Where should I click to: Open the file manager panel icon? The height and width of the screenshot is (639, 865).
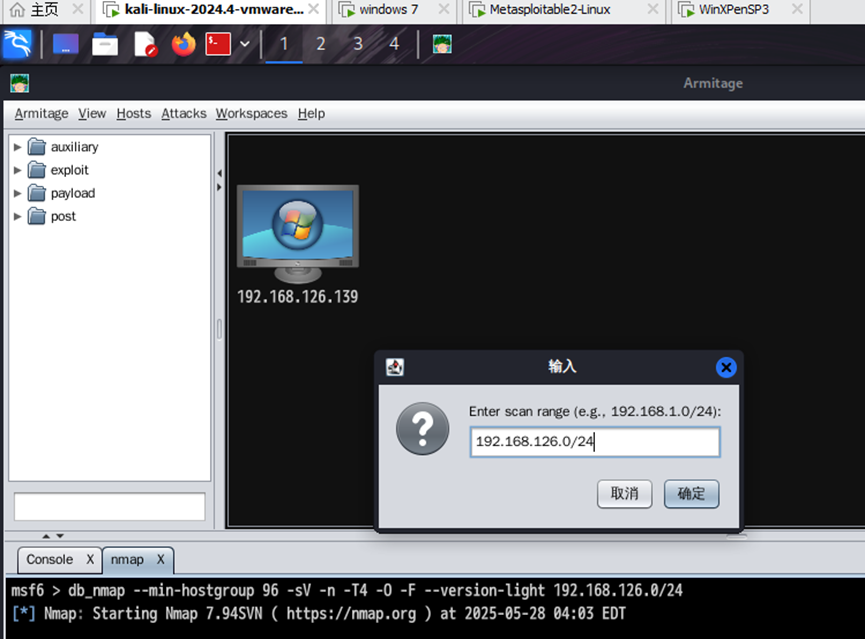105,44
